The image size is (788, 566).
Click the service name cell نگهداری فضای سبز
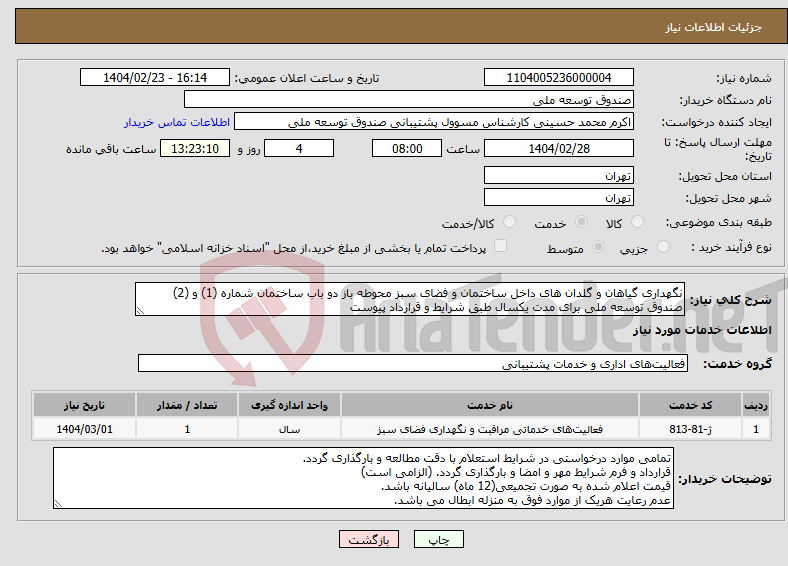pos(489,429)
